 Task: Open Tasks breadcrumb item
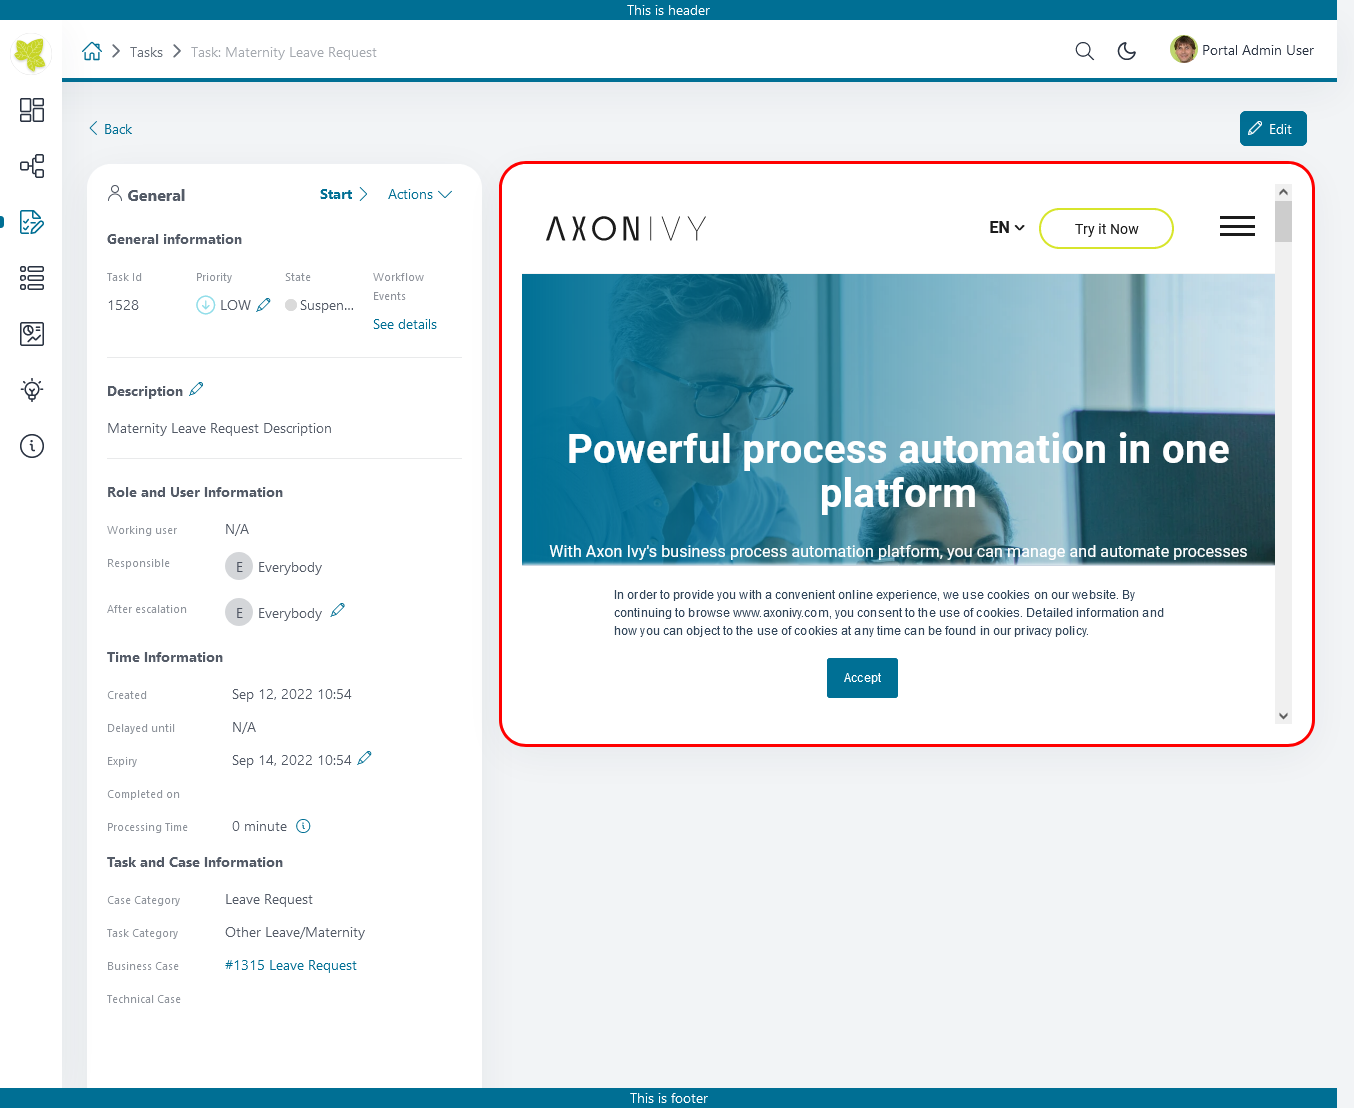(146, 52)
